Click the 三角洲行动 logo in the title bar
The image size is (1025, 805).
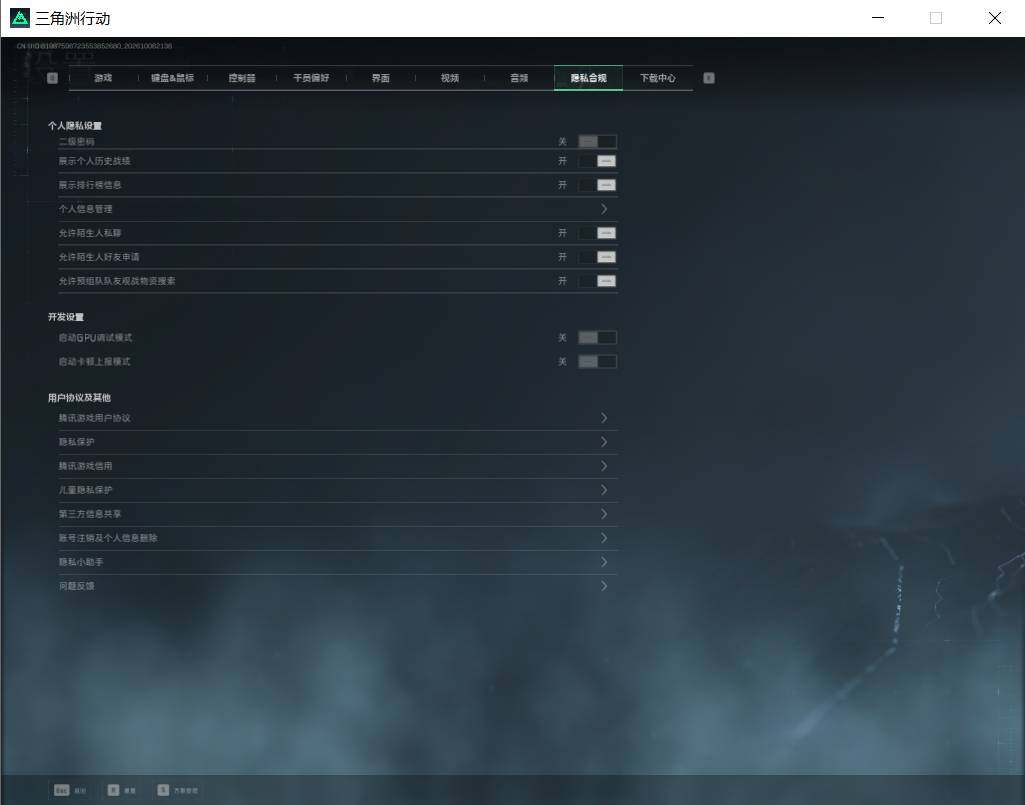coord(20,18)
